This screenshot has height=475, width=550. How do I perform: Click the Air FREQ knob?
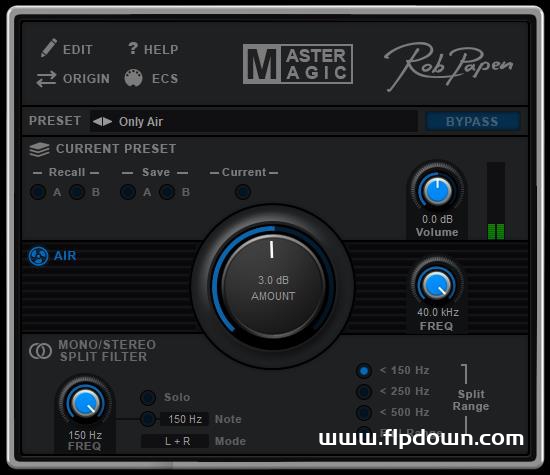tap(437, 285)
